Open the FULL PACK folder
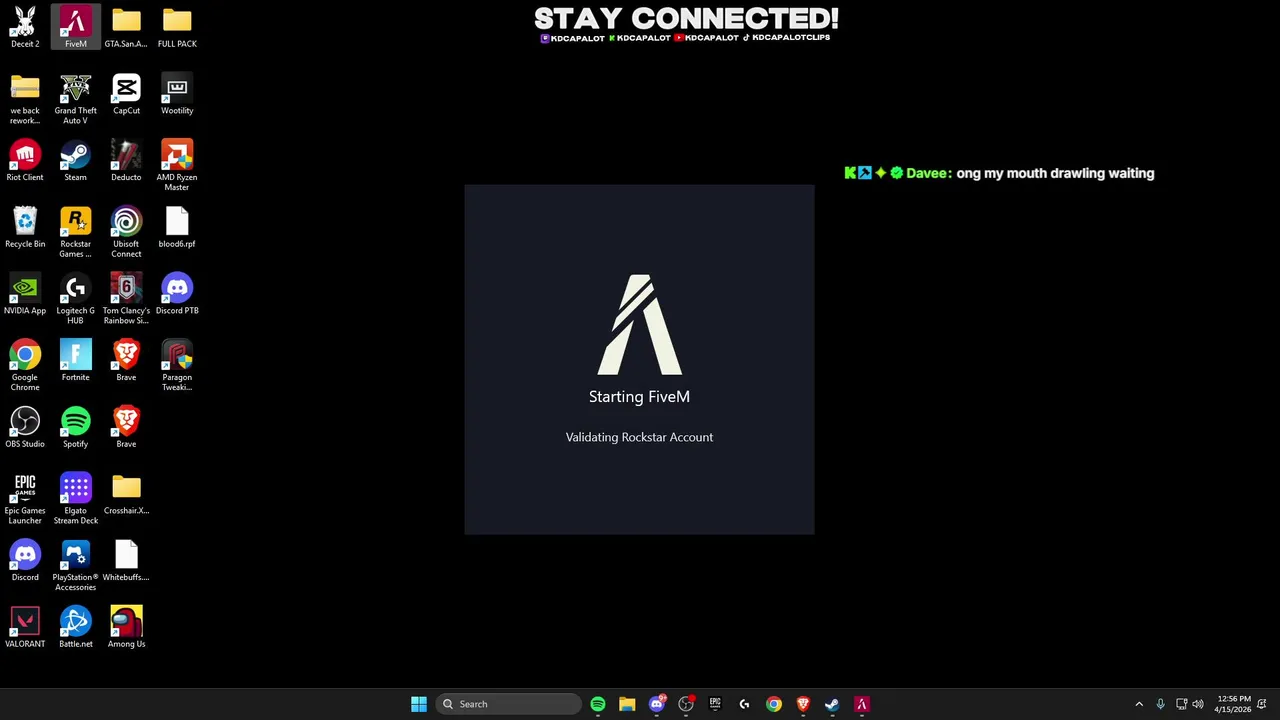This screenshot has width=1280, height=720. pyautogui.click(x=177, y=27)
